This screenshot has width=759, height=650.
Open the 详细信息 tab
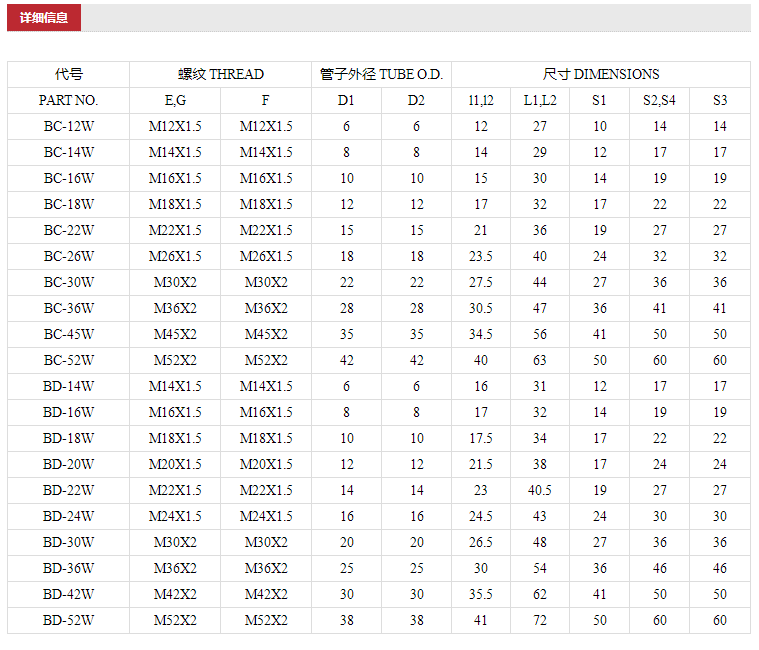pyautogui.click(x=44, y=17)
